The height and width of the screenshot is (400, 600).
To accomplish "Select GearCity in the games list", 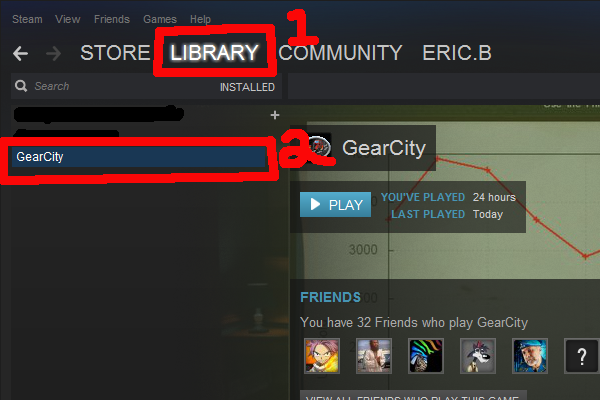I will pyautogui.click(x=139, y=157).
